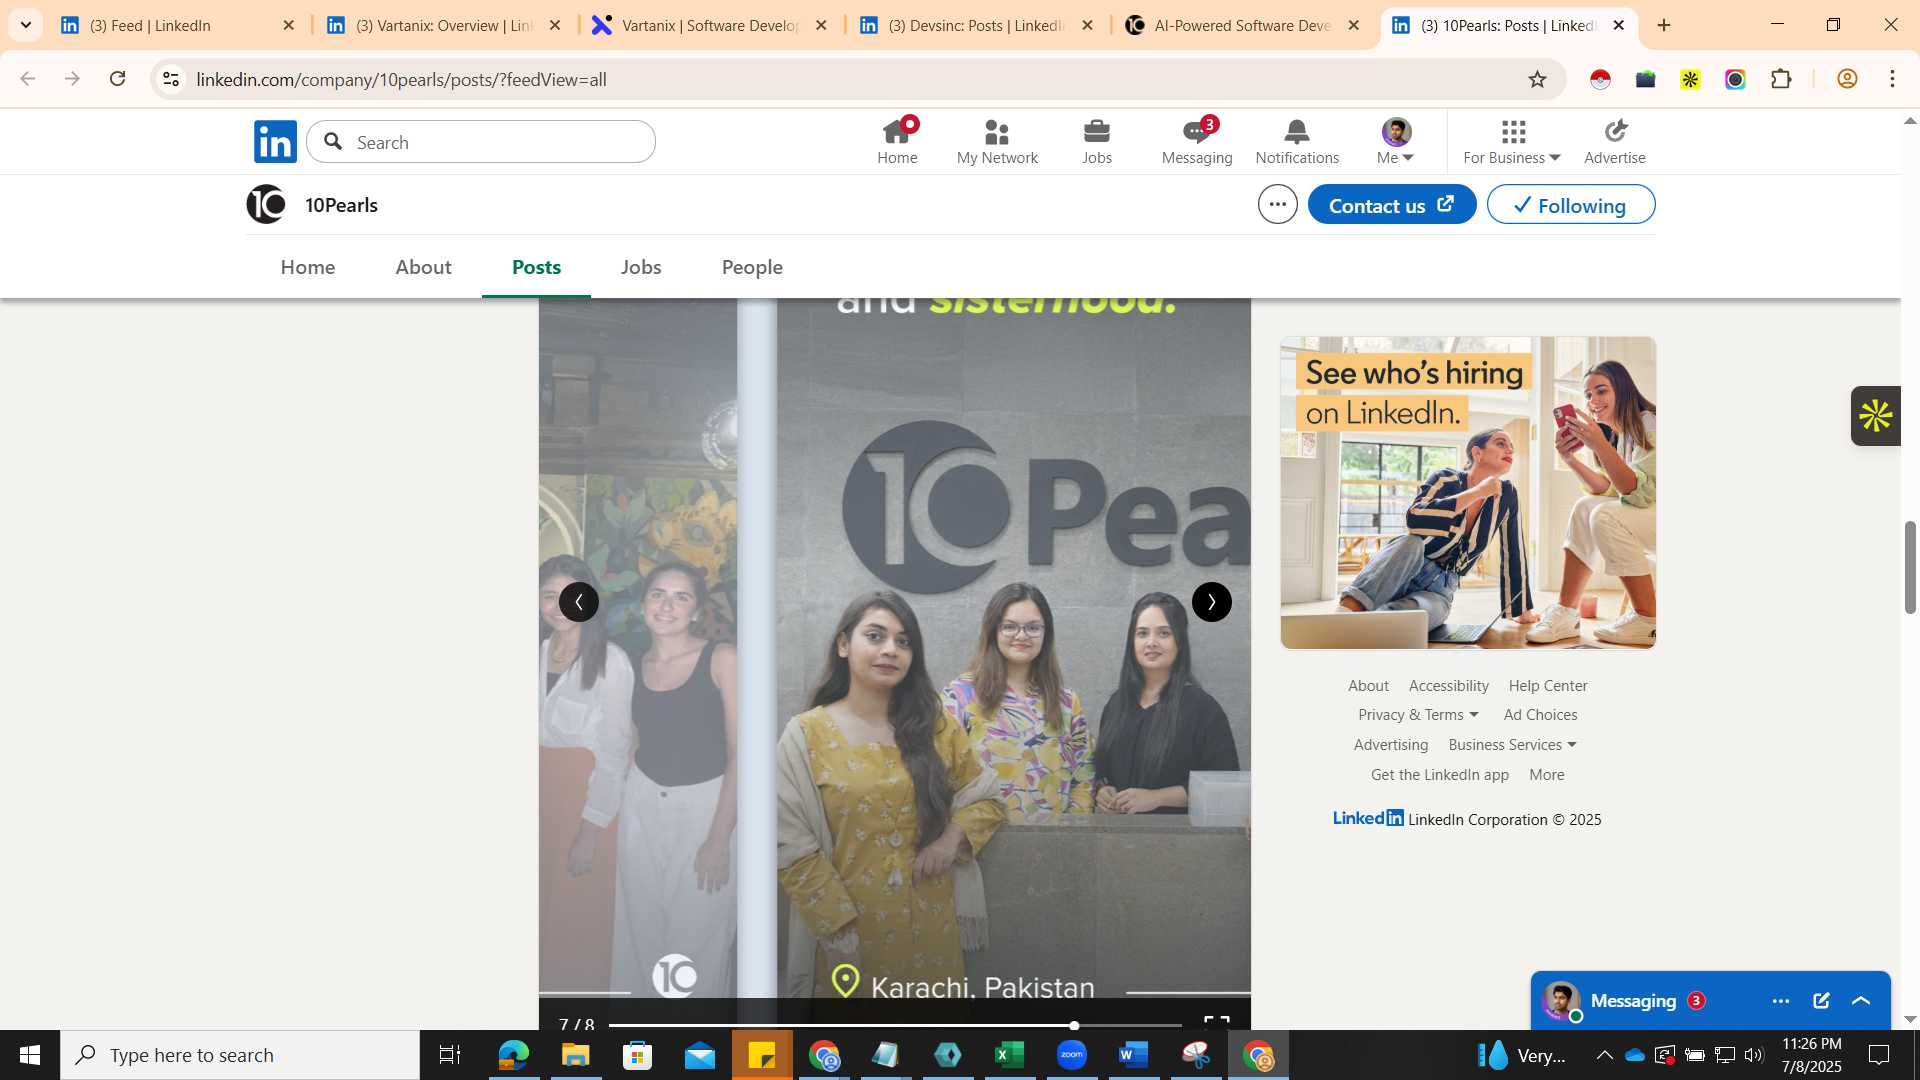Close the Vartanix Software Development tab
Image resolution: width=1920 pixels, height=1080 pixels.
click(821, 25)
